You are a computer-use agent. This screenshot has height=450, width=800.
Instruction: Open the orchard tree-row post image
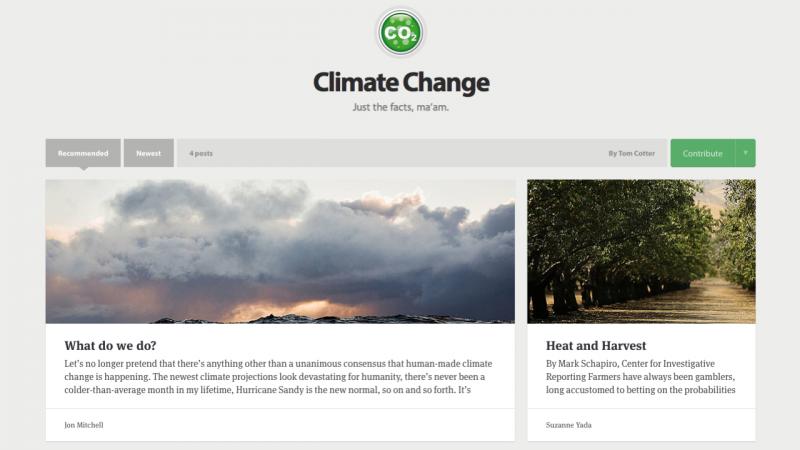tap(641, 252)
